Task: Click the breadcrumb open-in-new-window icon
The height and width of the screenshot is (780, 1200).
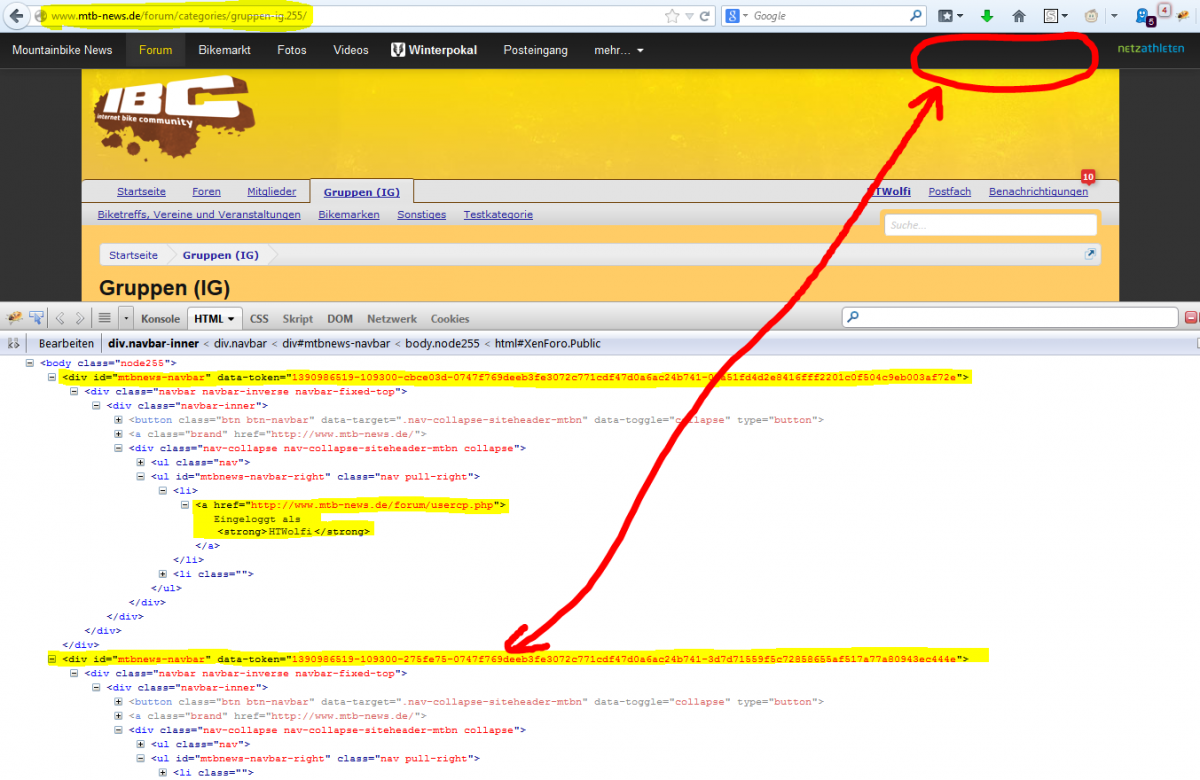Action: click(x=1091, y=254)
